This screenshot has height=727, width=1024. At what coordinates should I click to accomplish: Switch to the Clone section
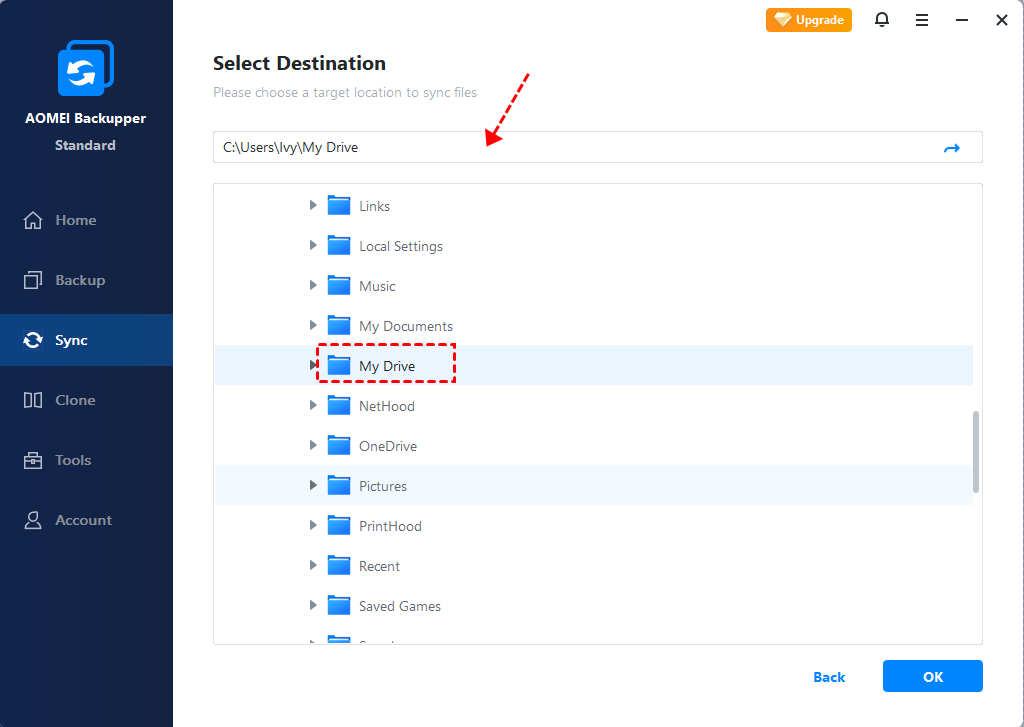75,400
